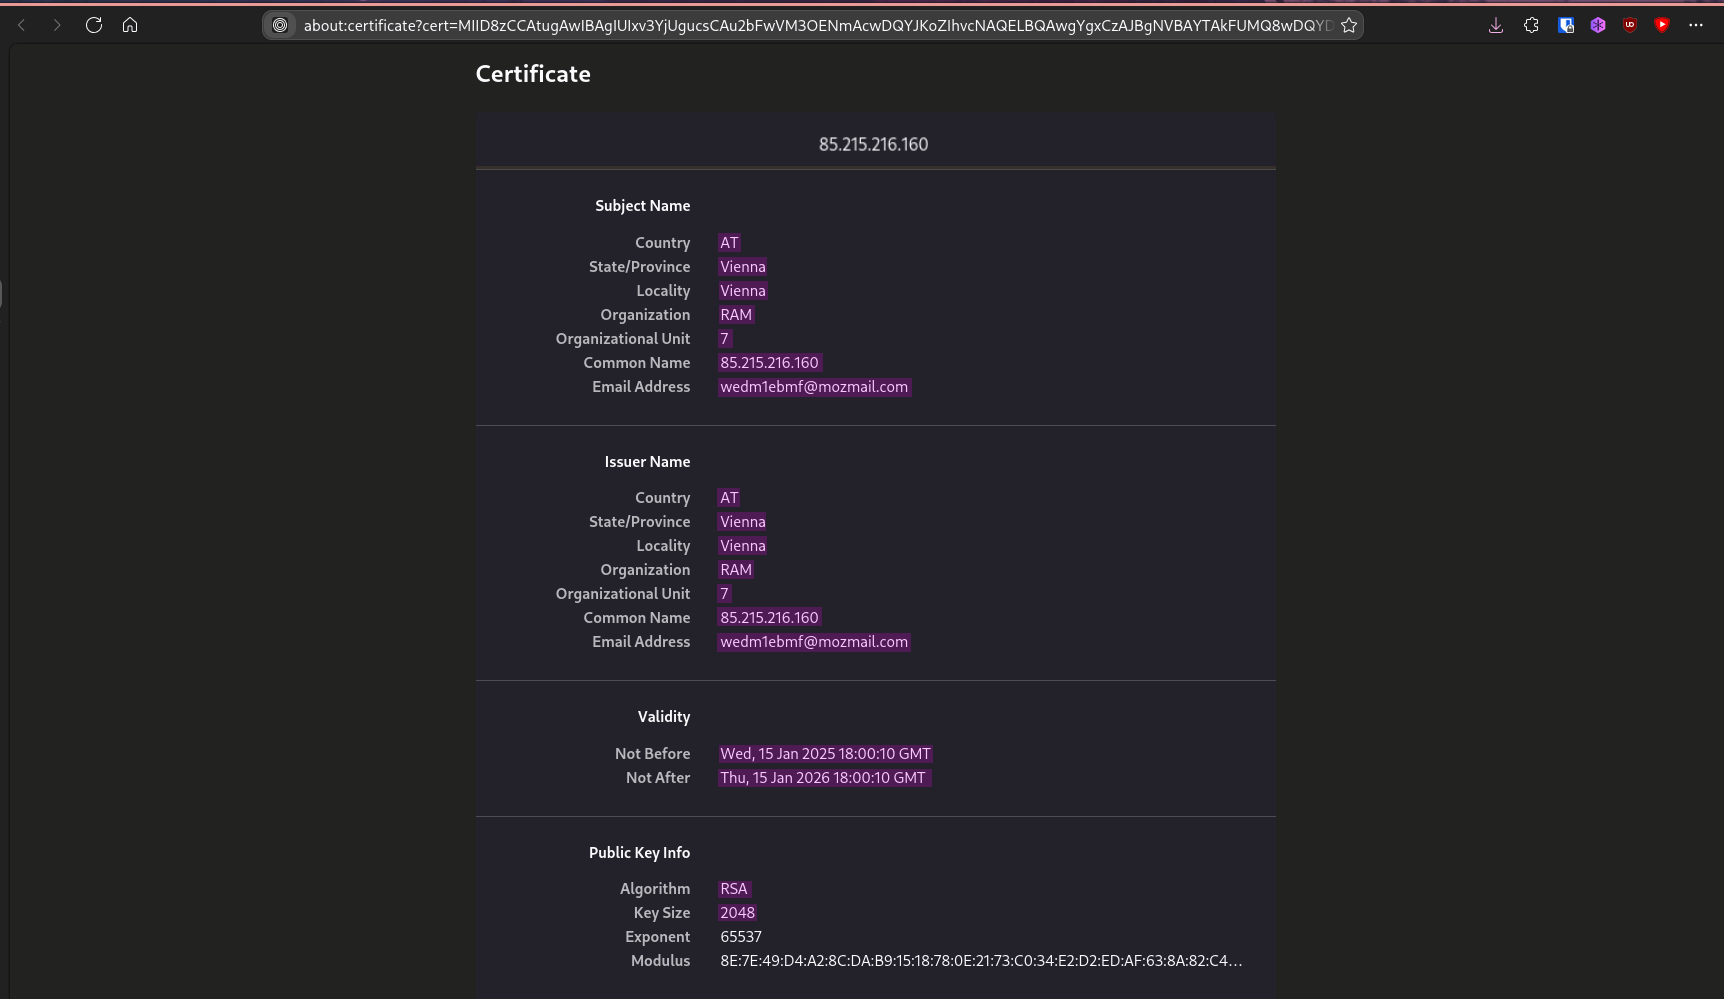
Task: Click Subject Name Organization value RAM
Action: (736, 315)
